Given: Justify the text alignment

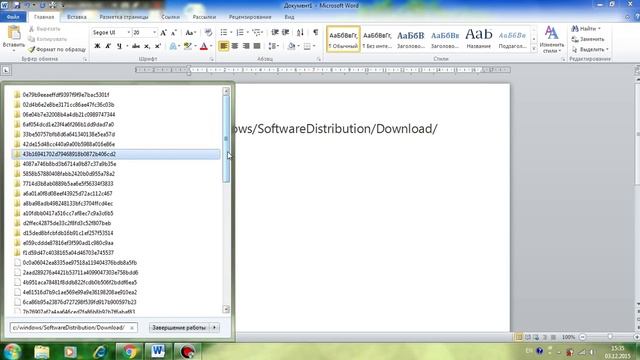Looking at the screenshot, I should [257, 46].
